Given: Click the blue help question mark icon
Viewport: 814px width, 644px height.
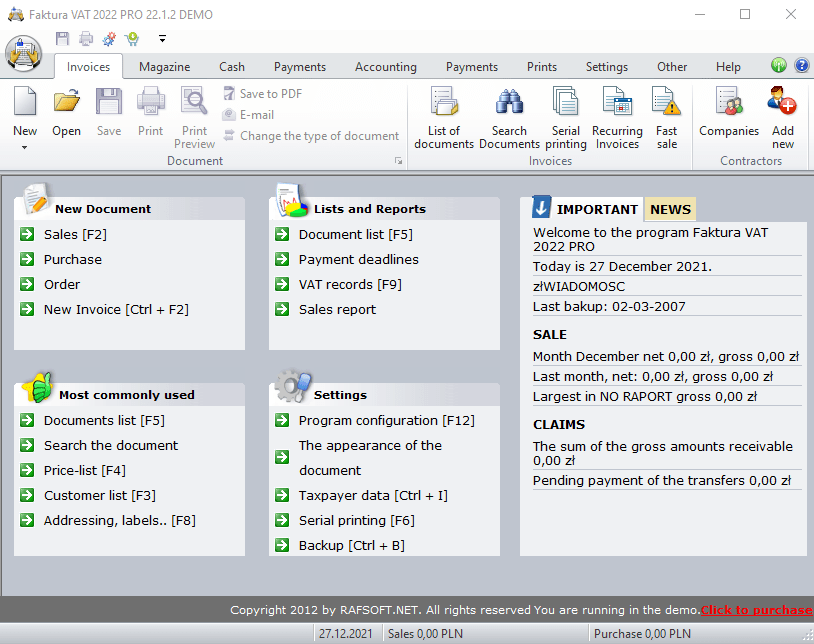Looking at the screenshot, I should (802, 66).
